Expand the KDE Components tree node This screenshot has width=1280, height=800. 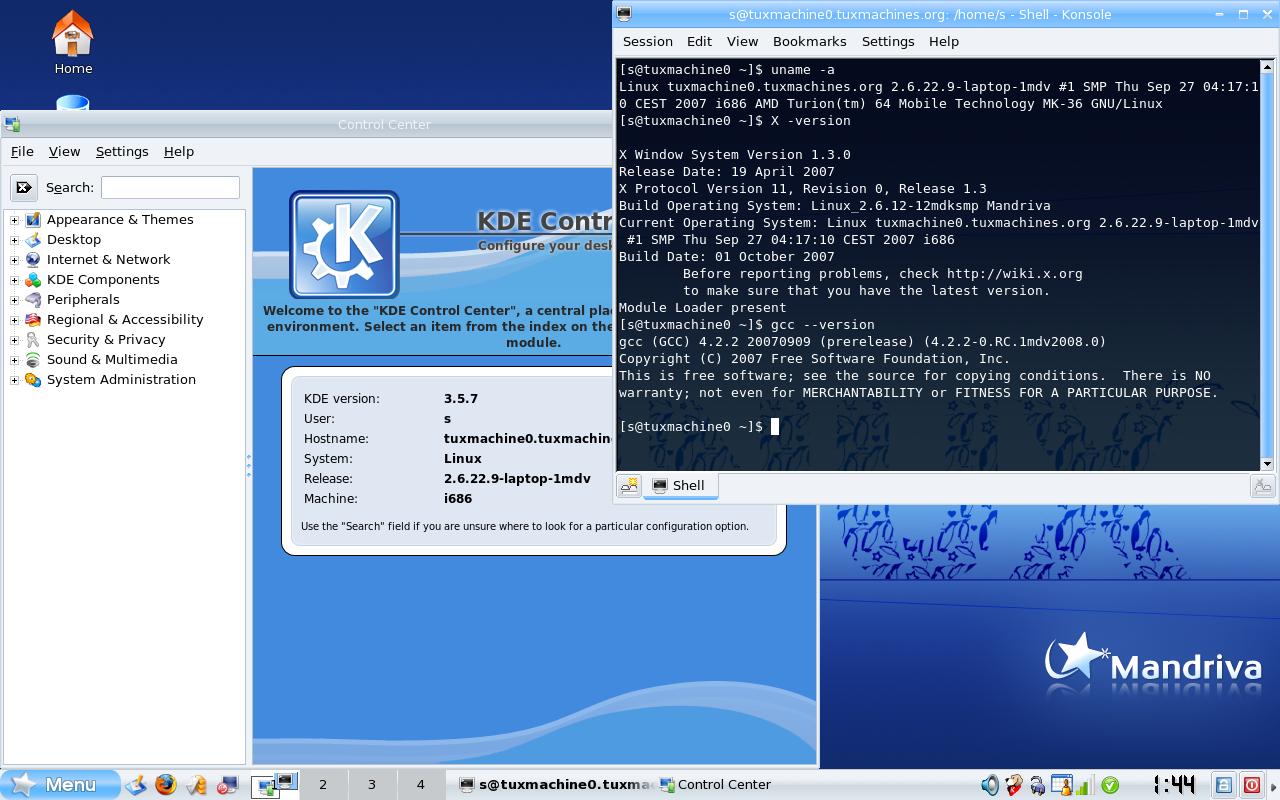(x=15, y=280)
